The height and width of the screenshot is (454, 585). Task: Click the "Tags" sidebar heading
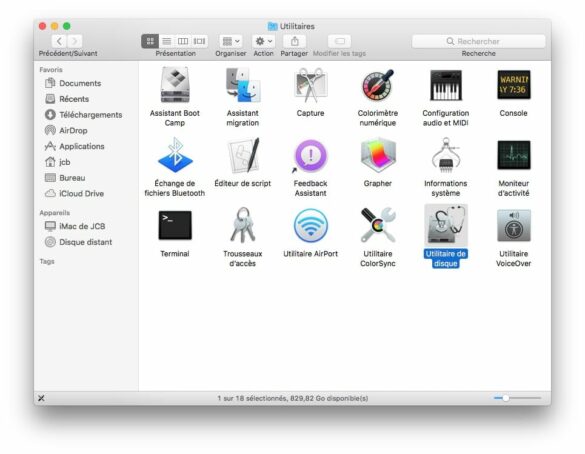[x=47, y=262]
